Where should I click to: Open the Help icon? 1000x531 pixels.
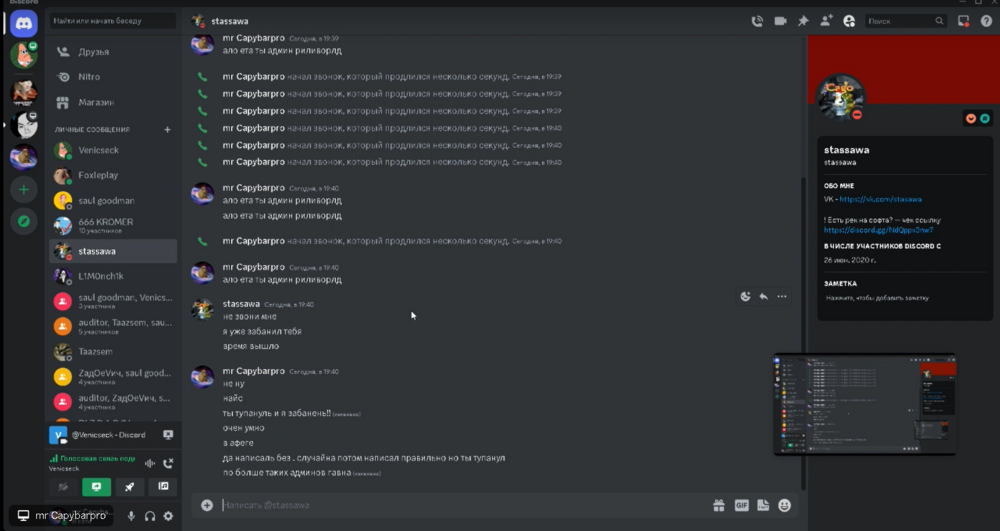tap(986, 21)
